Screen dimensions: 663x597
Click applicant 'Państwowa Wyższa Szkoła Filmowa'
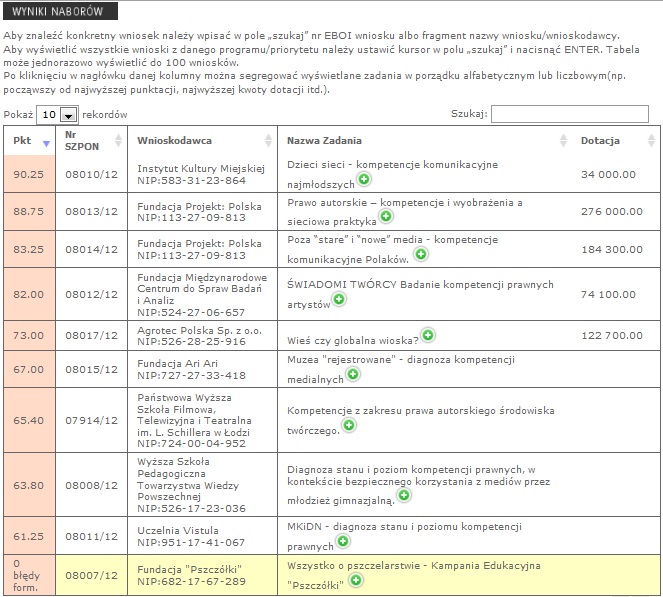pos(184,403)
